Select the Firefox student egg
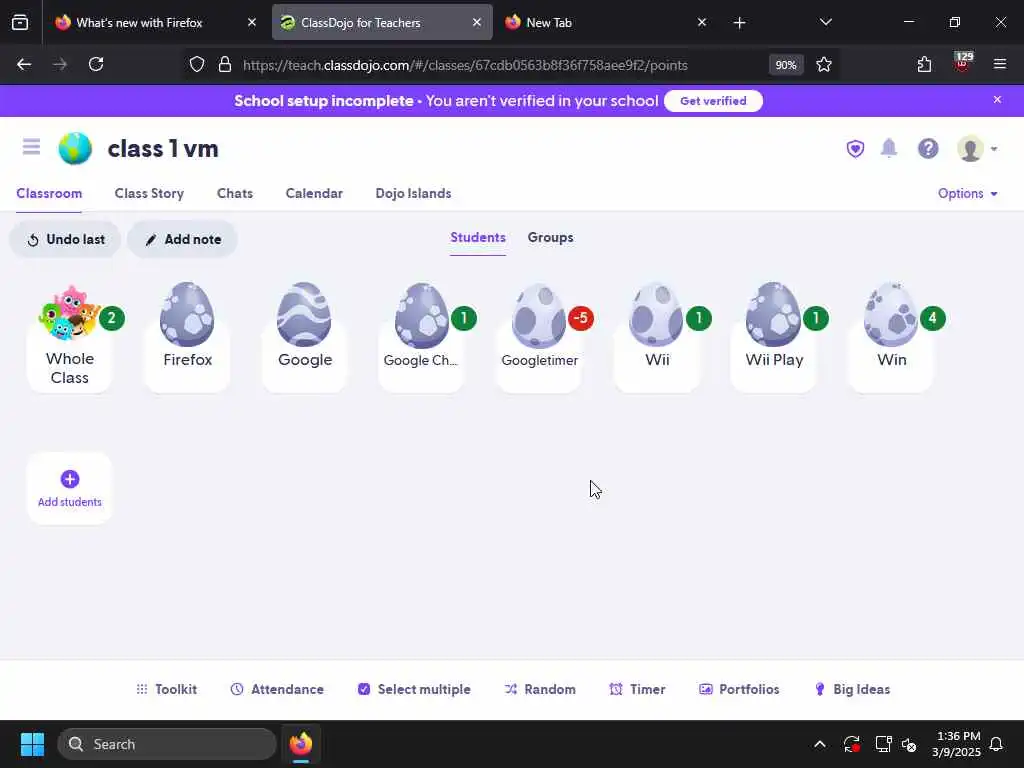The height and width of the screenshot is (768, 1024). 187,338
